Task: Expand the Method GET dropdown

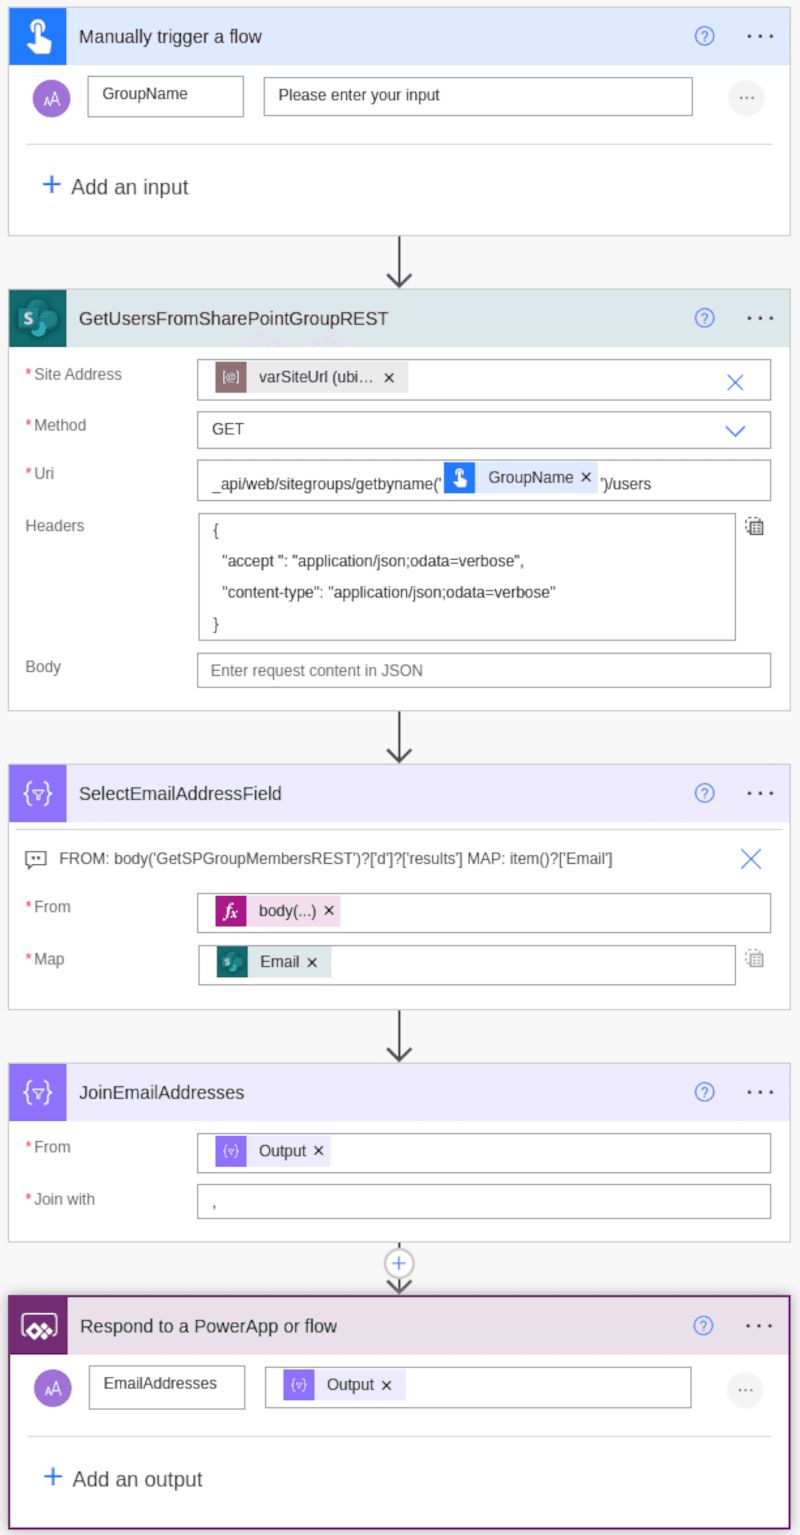Action: (x=735, y=430)
